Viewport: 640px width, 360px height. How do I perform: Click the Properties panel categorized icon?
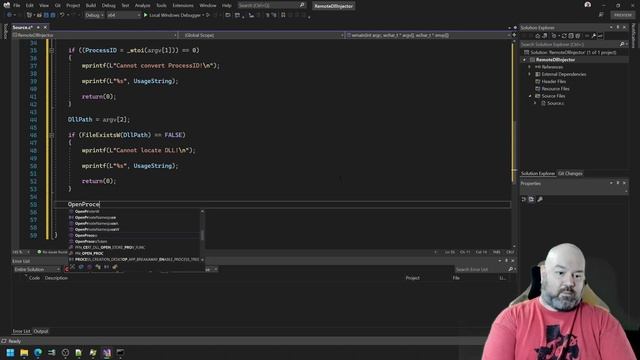(524, 200)
